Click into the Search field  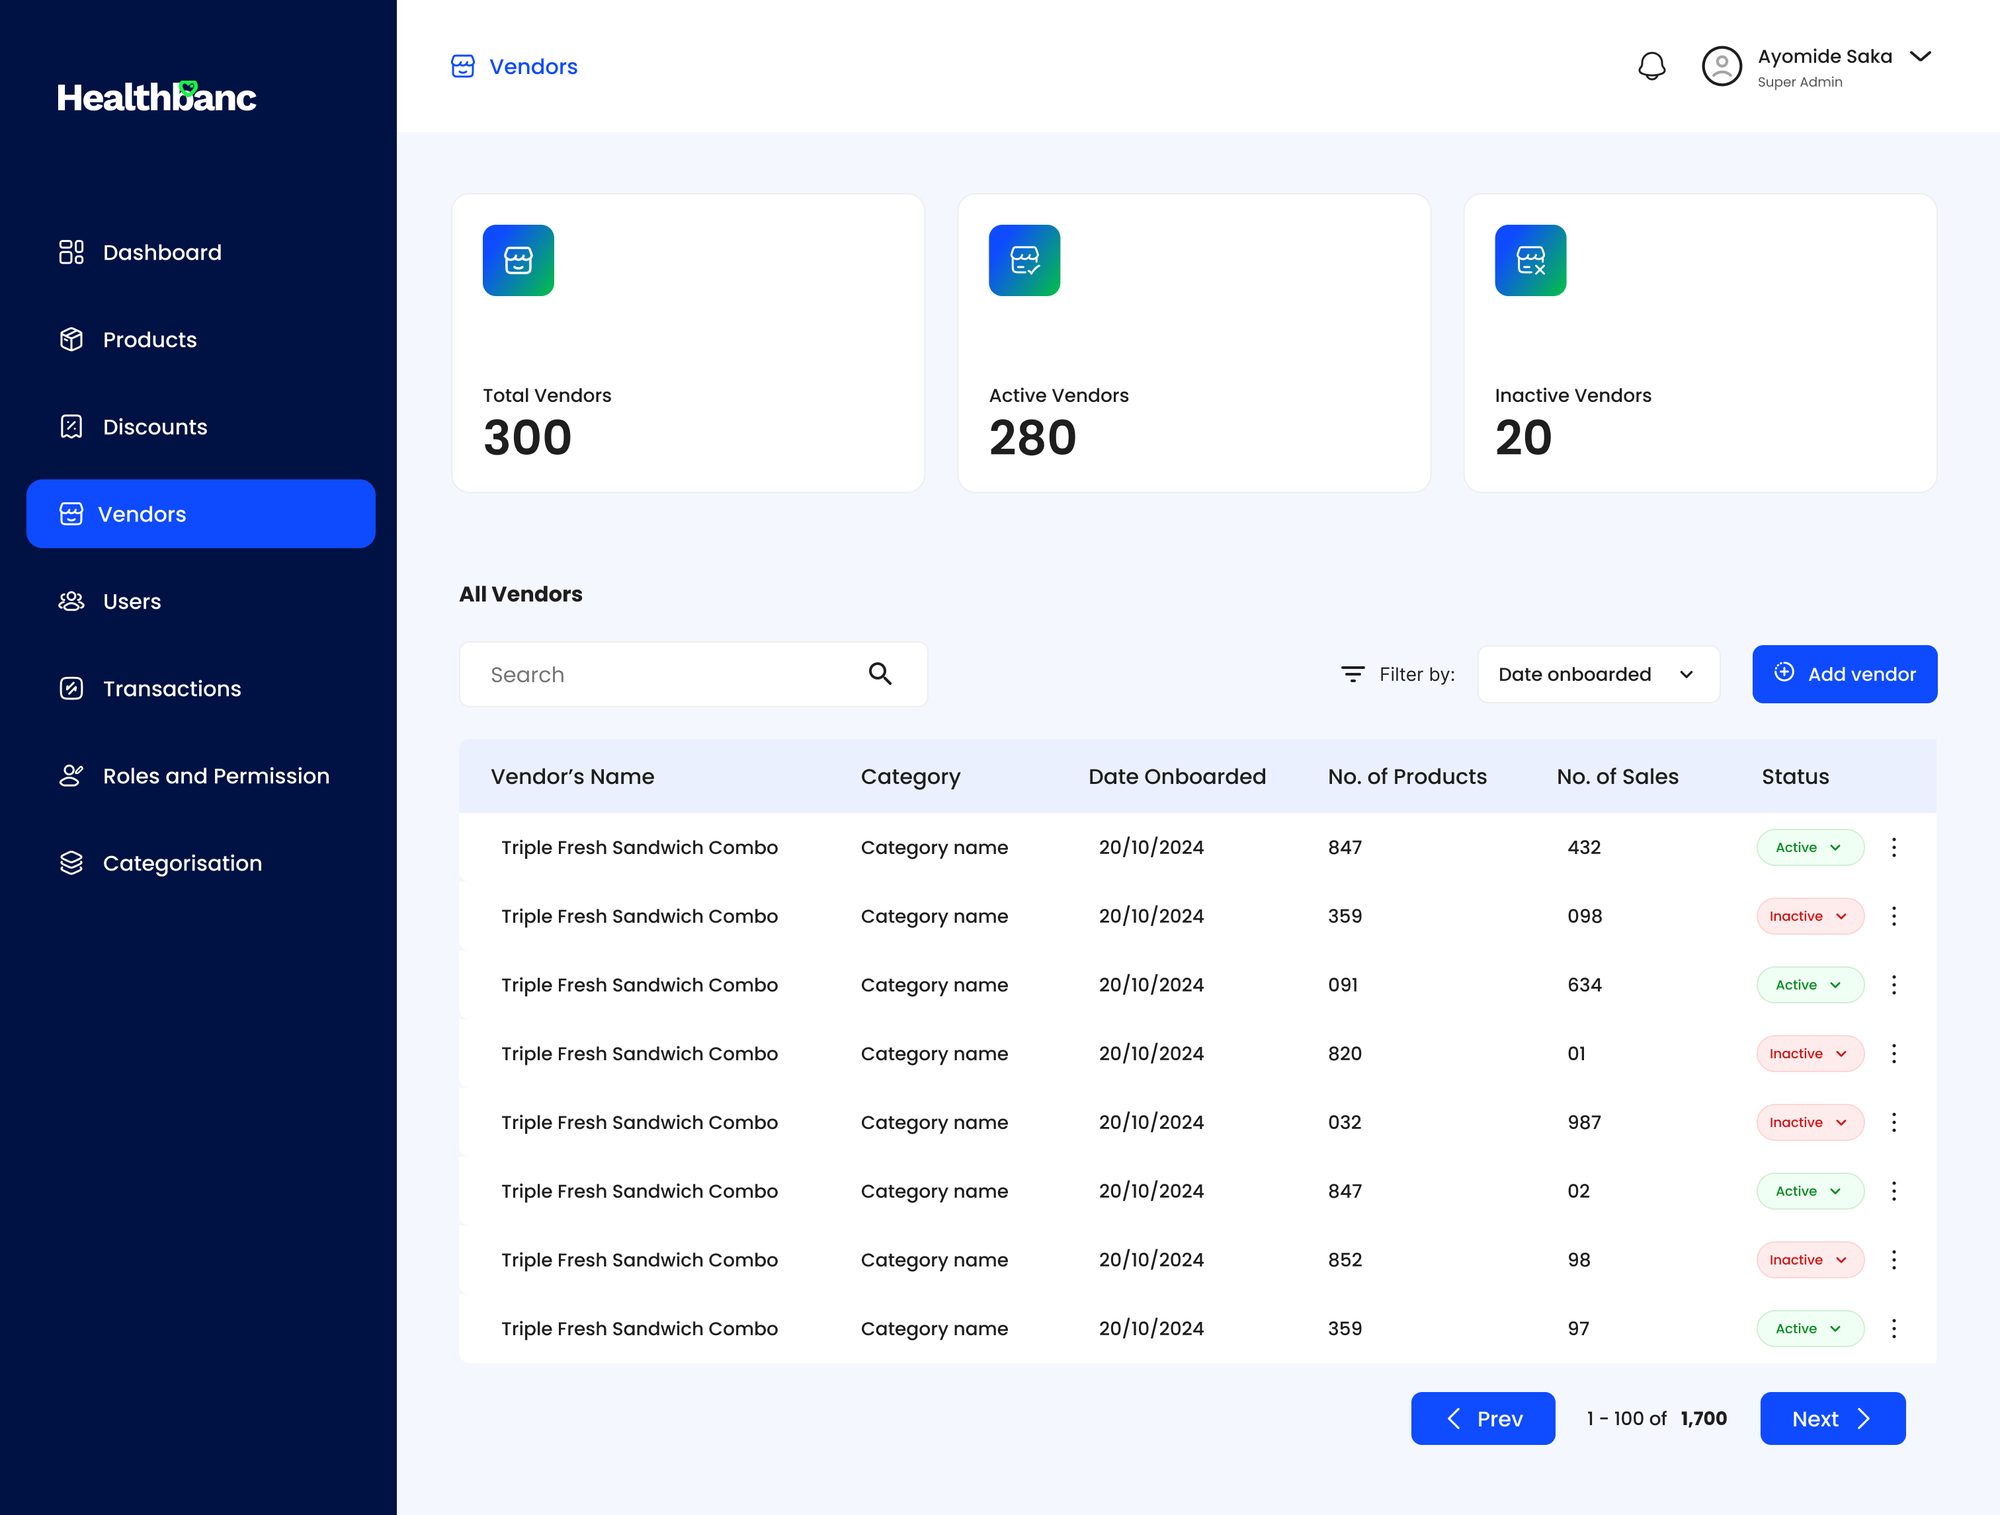(x=693, y=674)
